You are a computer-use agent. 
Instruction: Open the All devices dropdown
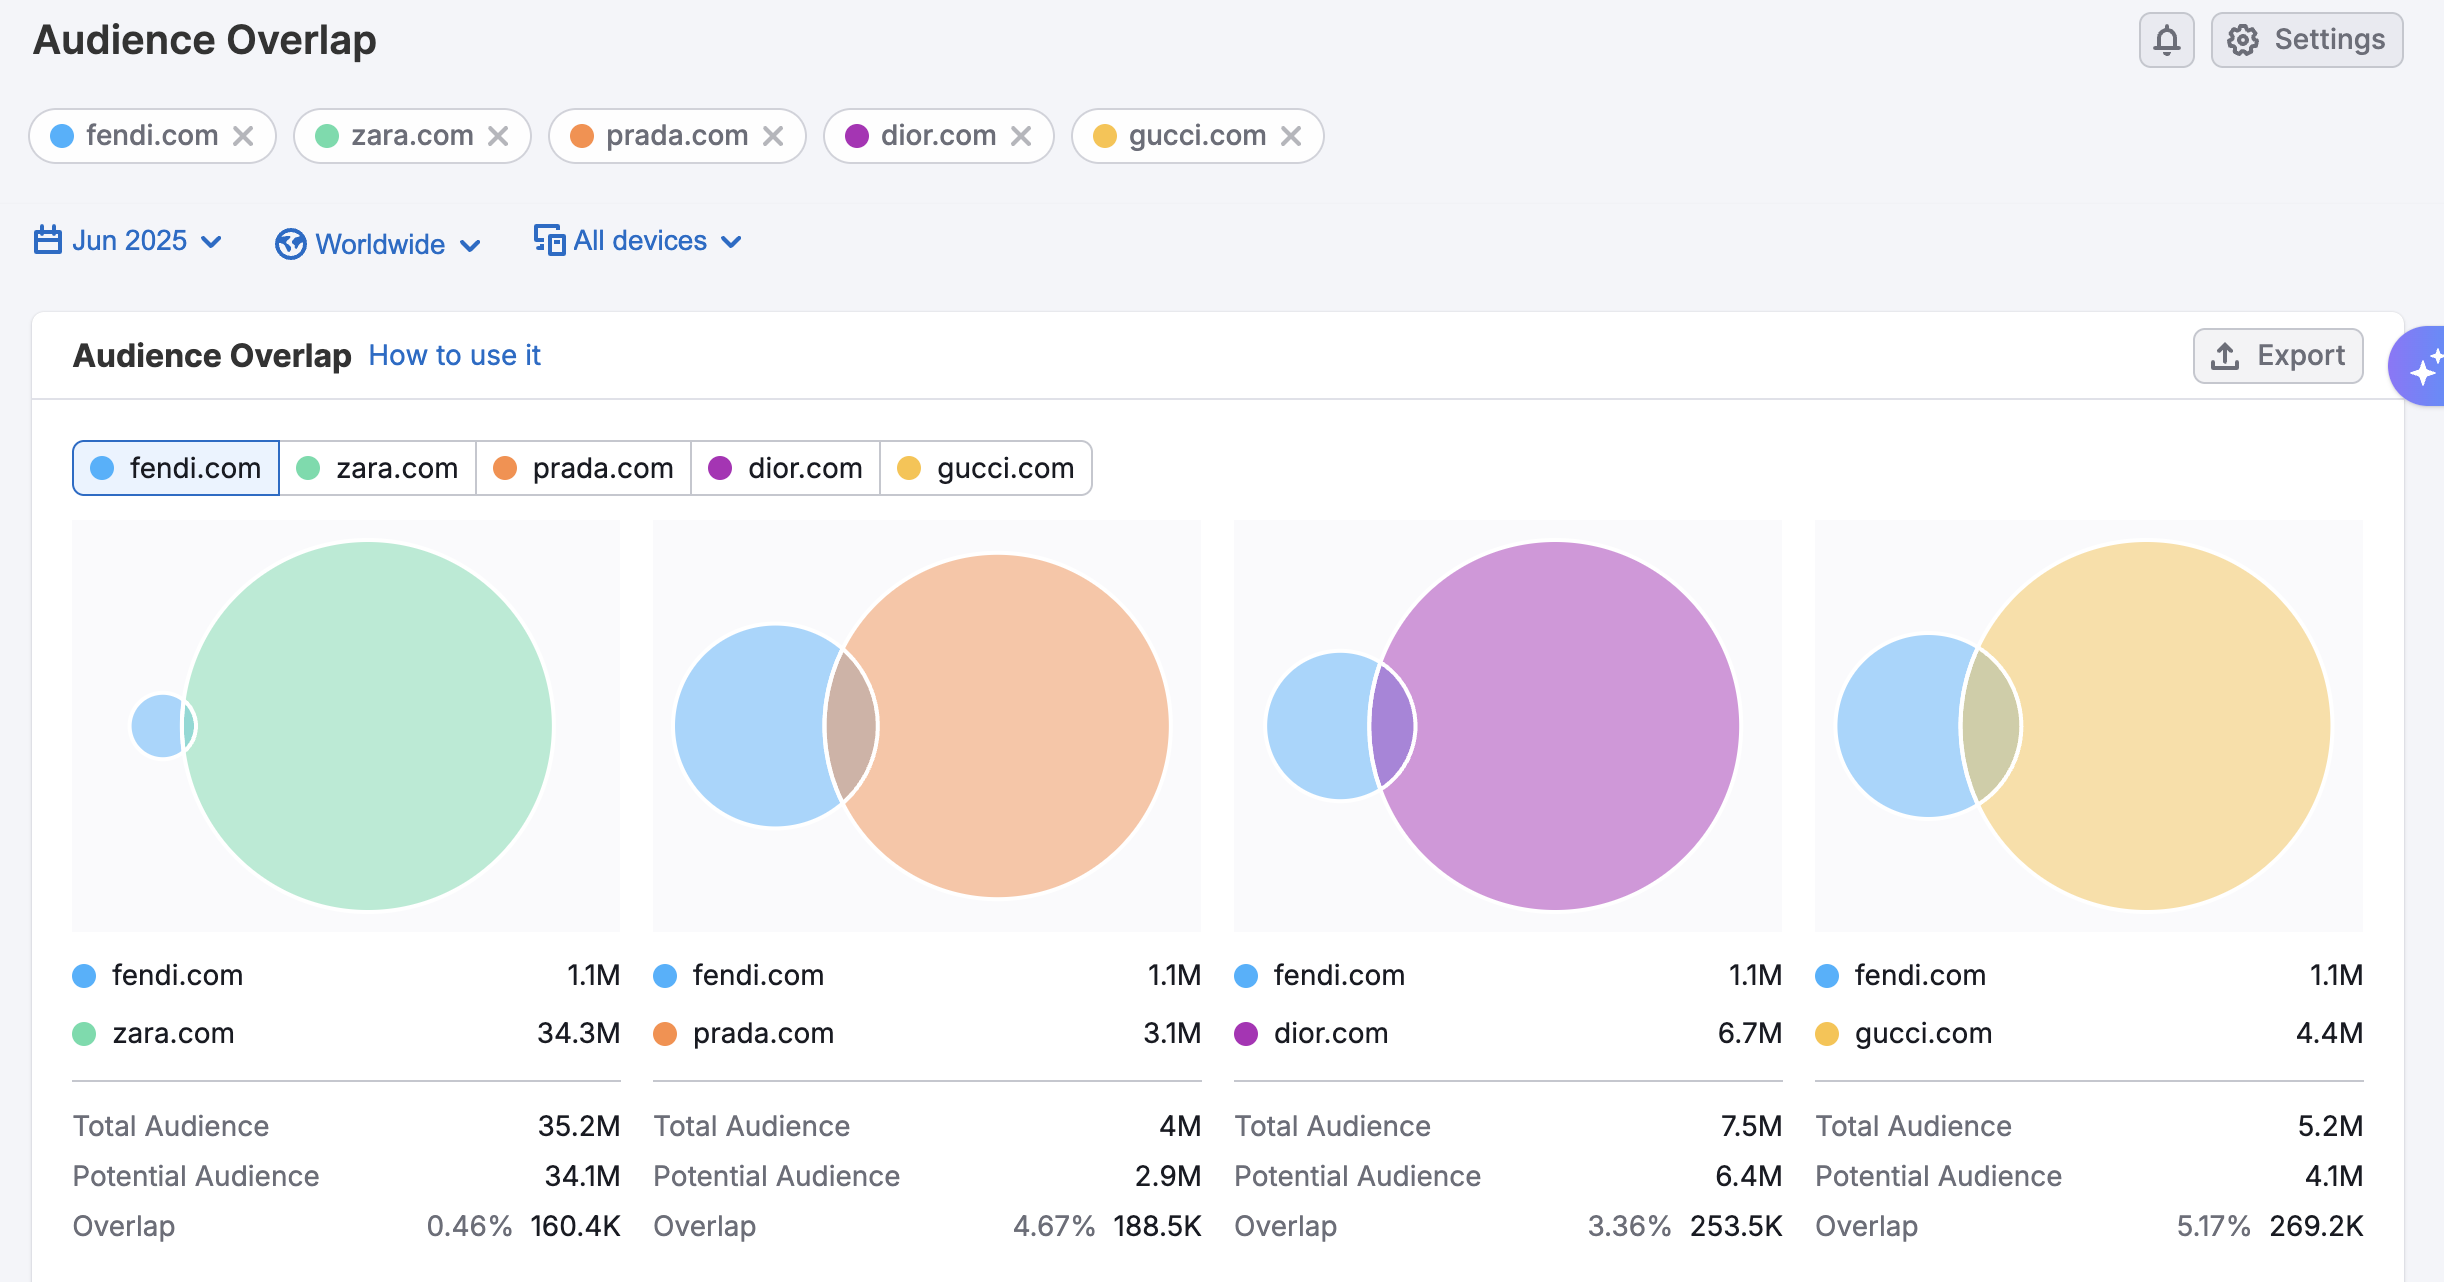(x=638, y=241)
